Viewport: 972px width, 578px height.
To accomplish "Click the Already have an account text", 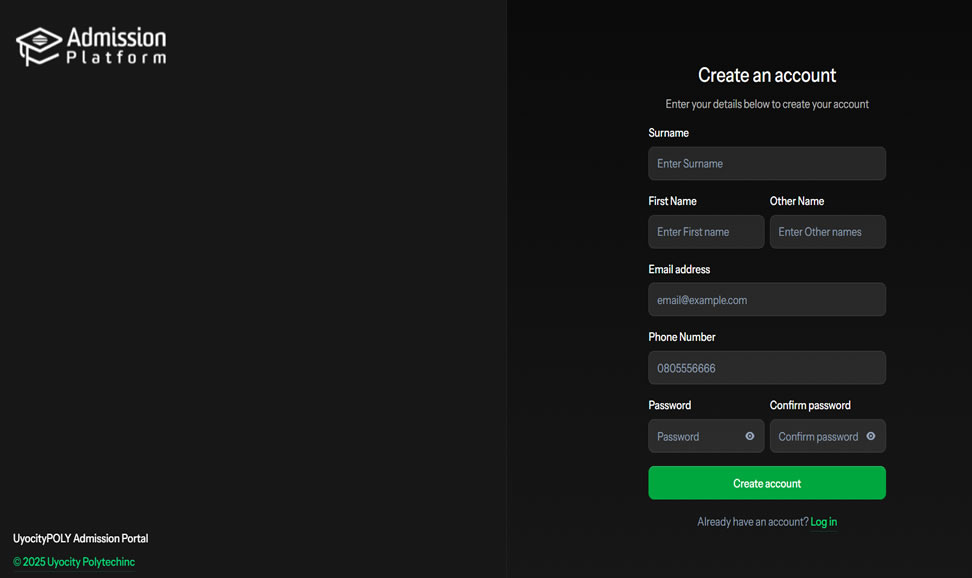I will click(x=751, y=521).
